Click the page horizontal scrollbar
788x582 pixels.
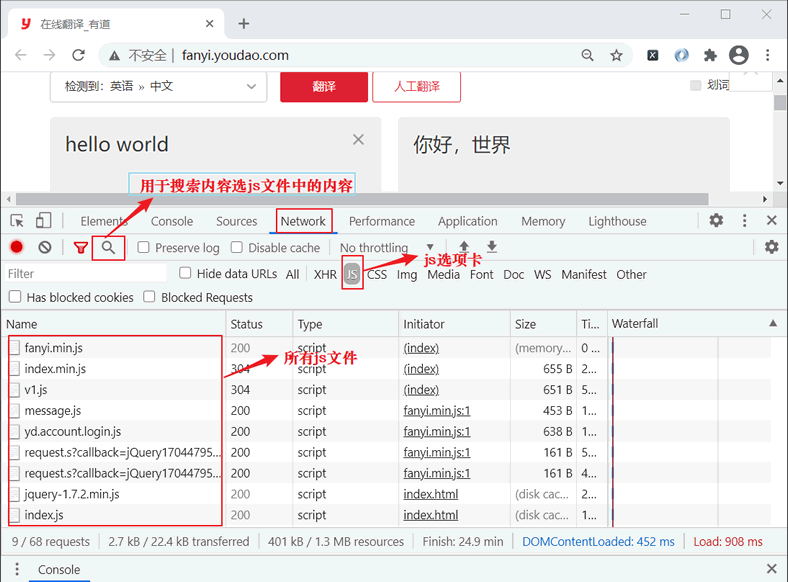[362, 199]
